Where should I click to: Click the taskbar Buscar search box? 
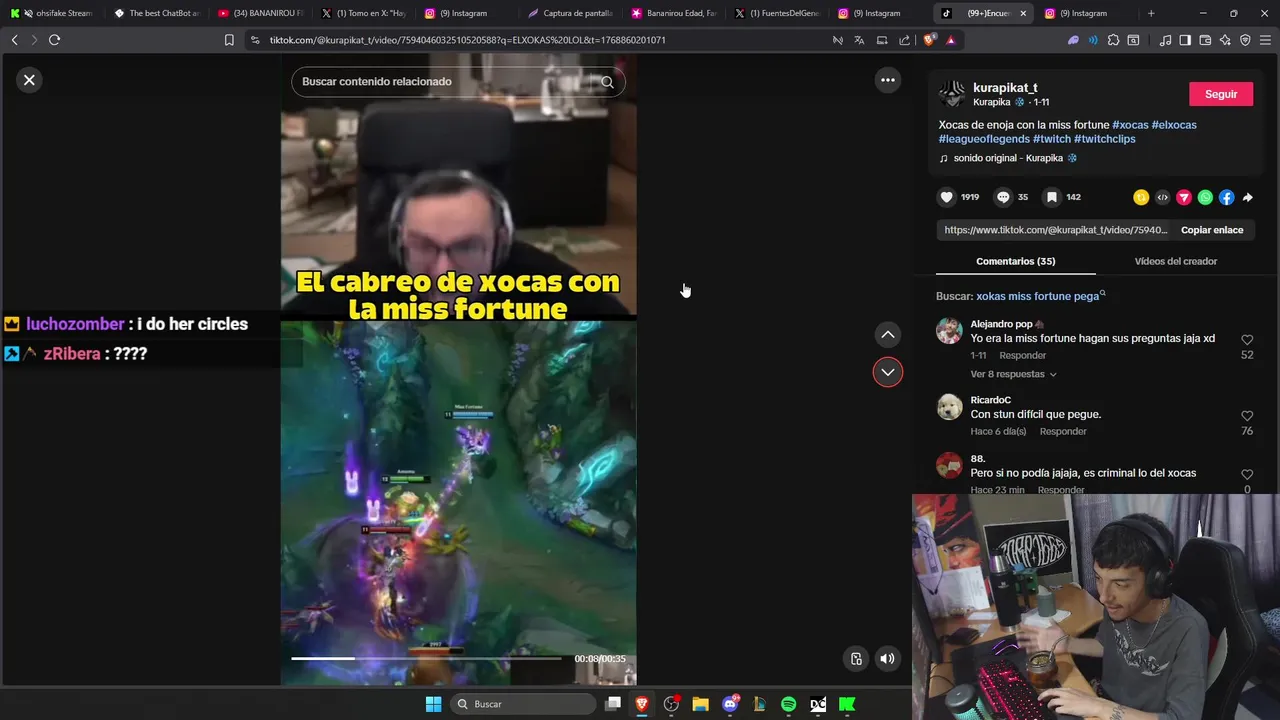522,704
